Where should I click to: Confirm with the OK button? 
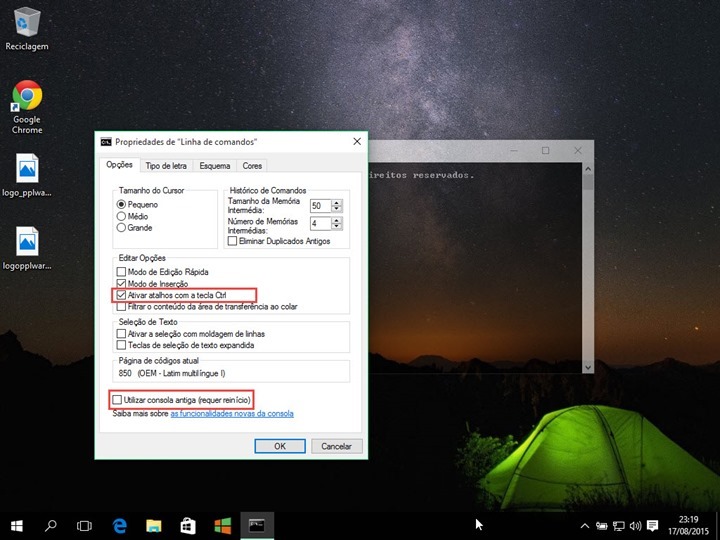click(280, 446)
